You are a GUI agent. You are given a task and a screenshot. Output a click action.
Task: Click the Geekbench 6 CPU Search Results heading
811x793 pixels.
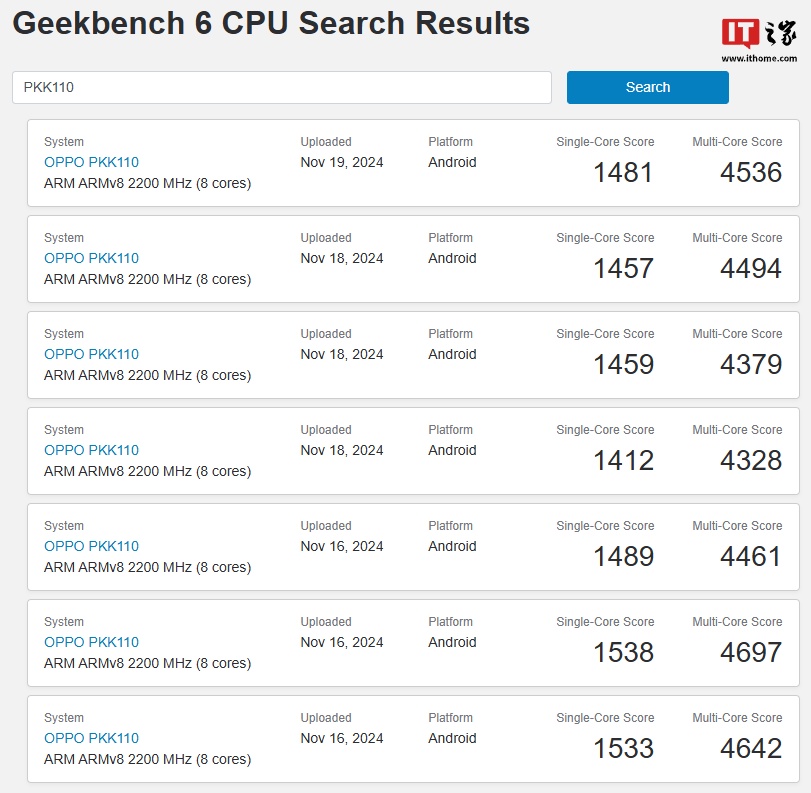[x=271, y=23]
